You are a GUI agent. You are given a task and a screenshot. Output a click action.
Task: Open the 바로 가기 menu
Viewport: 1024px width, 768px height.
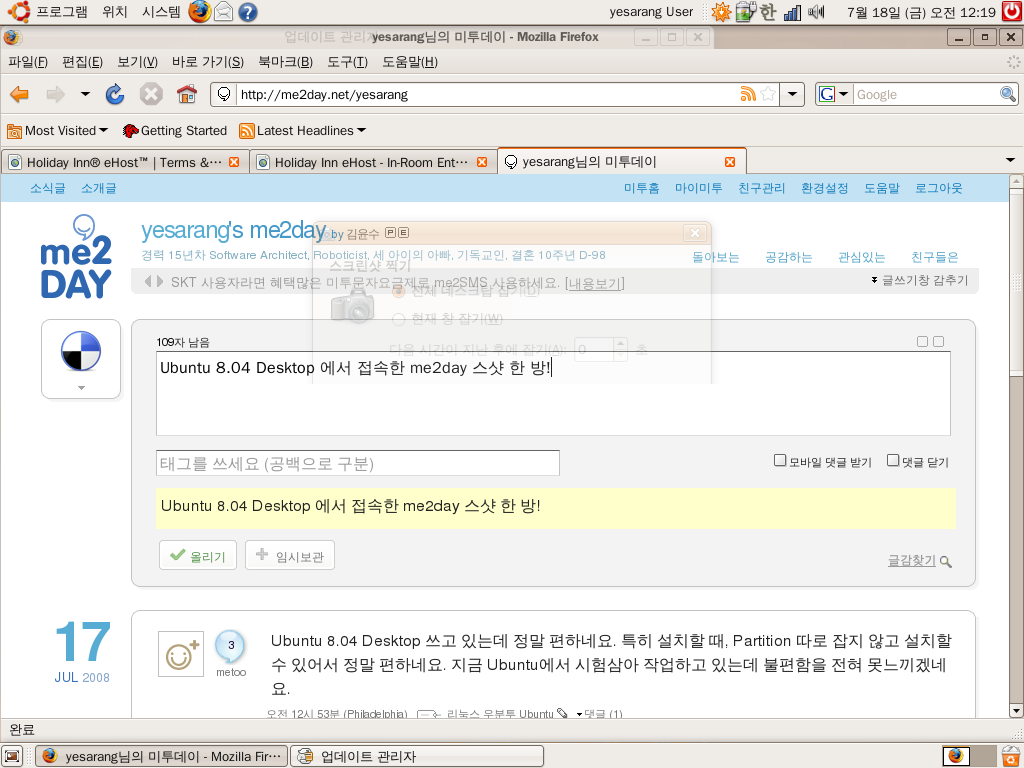(x=208, y=62)
